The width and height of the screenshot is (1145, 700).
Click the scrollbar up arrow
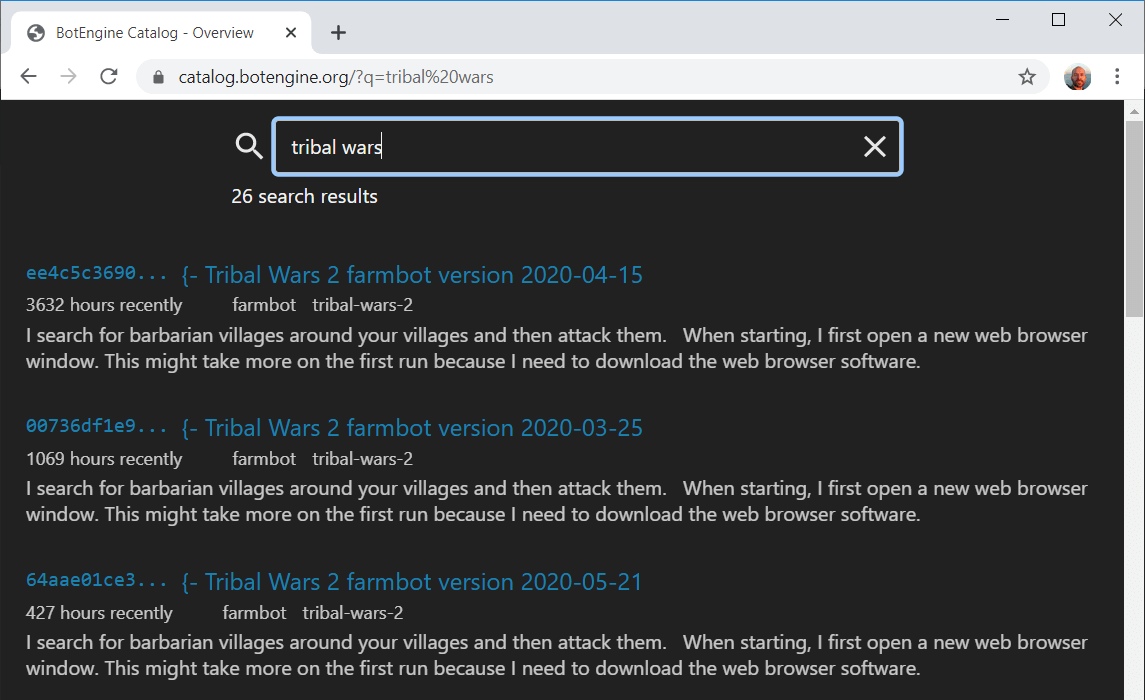(x=1134, y=111)
